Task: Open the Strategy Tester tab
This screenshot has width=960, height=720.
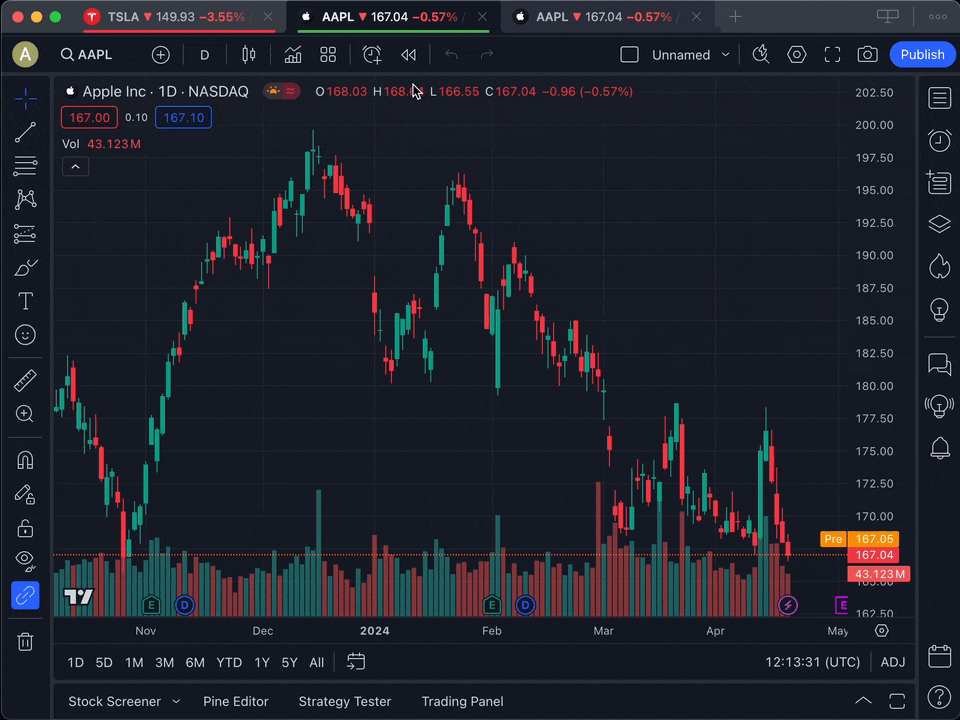Action: pyautogui.click(x=345, y=702)
